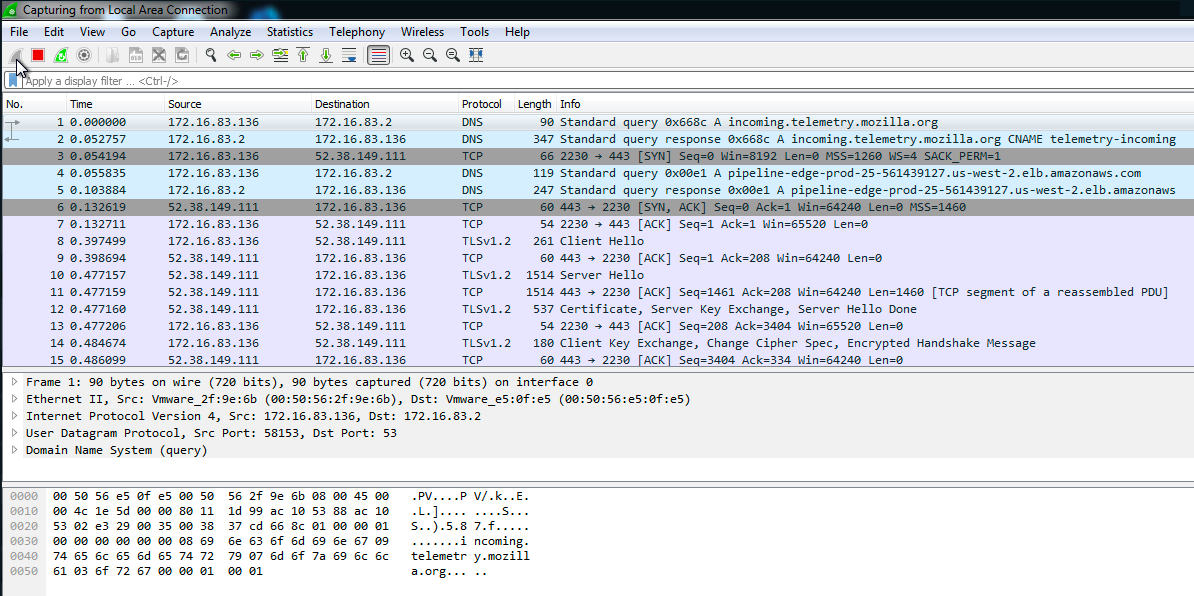Expand the Ethernet II section
The width and height of the screenshot is (1194, 596).
coord(13,399)
